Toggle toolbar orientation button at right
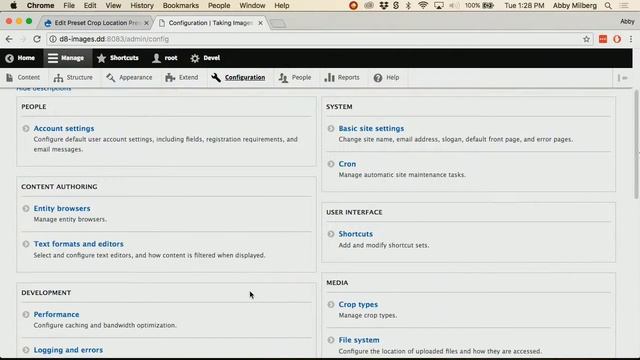This screenshot has width=640, height=360. point(622,78)
